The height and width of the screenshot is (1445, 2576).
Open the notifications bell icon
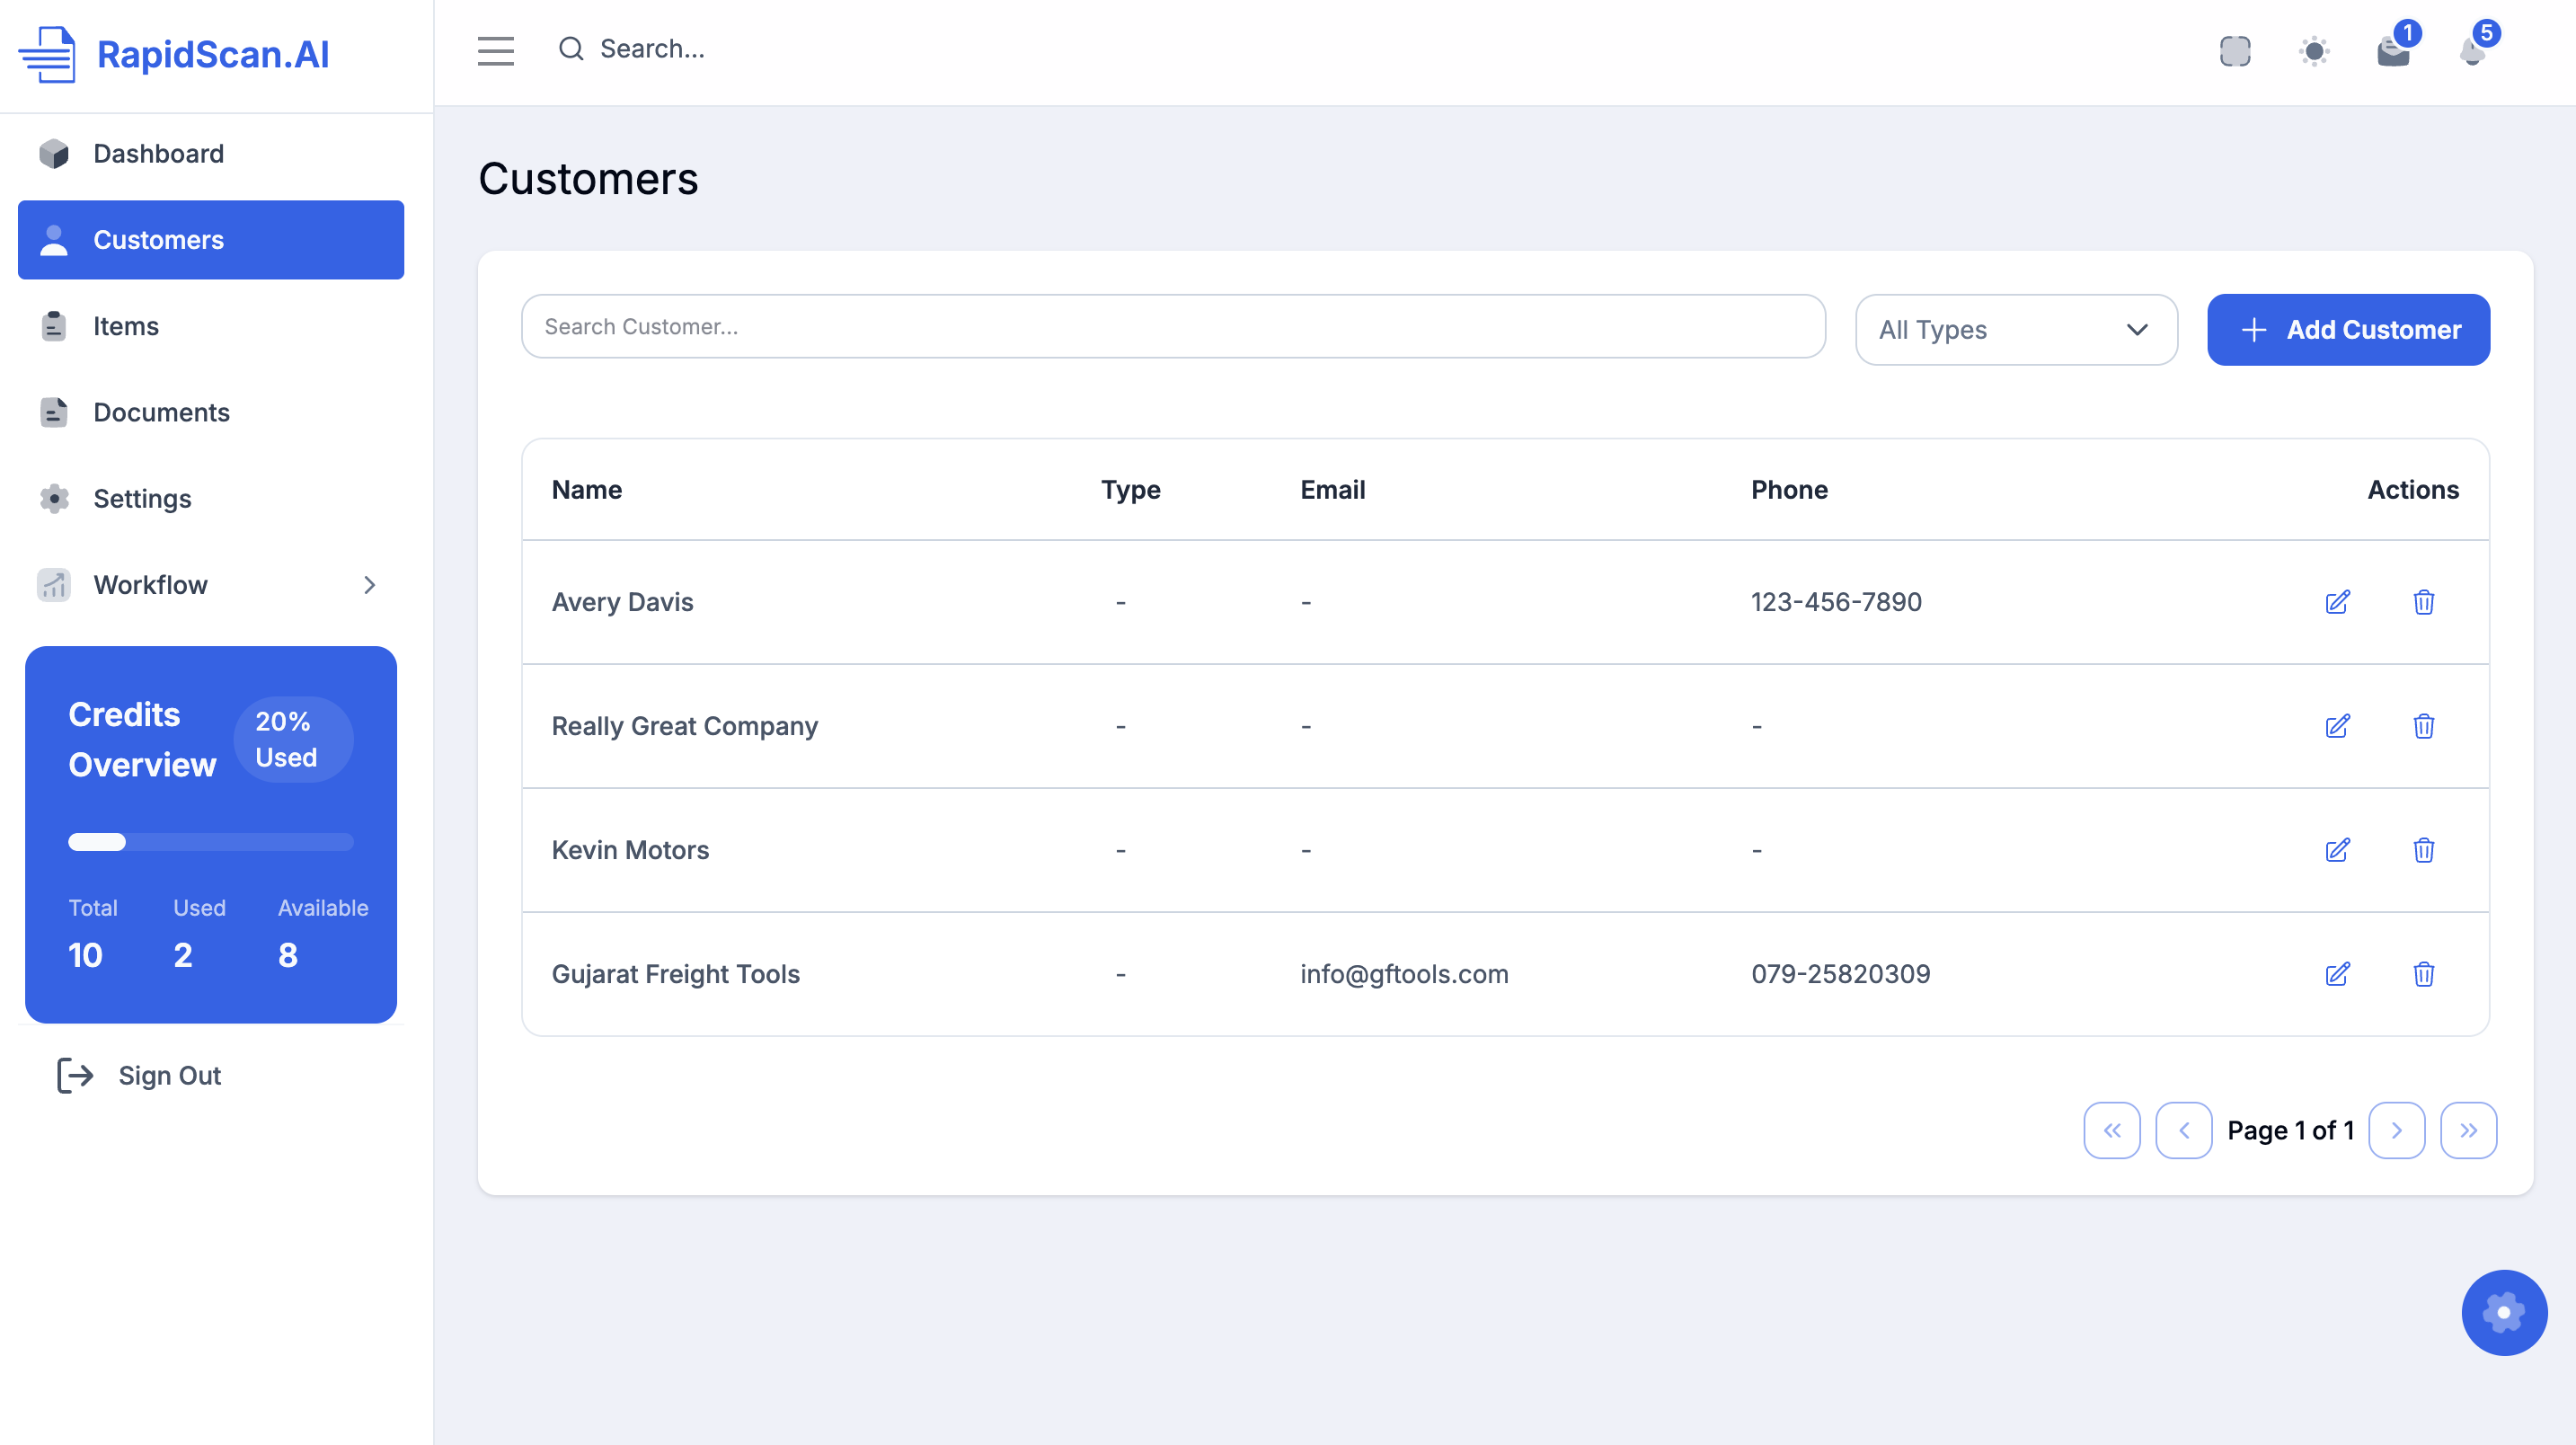click(x=2473, y=50)
